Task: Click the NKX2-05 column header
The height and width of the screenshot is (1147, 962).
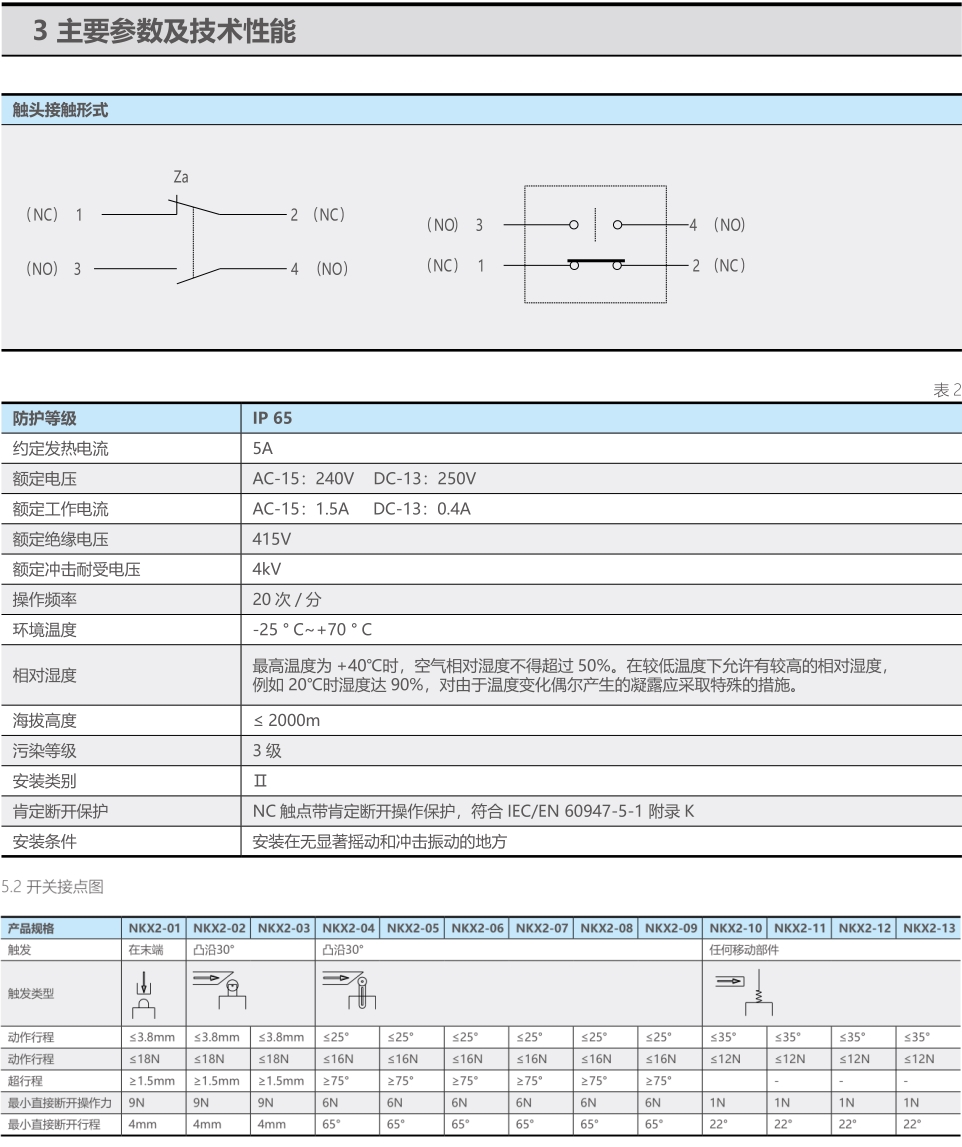Action: [x=413, y=928]
